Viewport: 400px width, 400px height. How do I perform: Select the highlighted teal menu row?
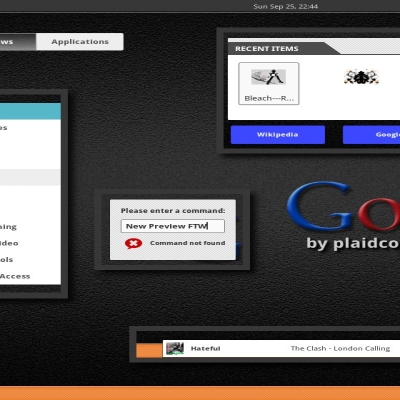pos(30,111)
